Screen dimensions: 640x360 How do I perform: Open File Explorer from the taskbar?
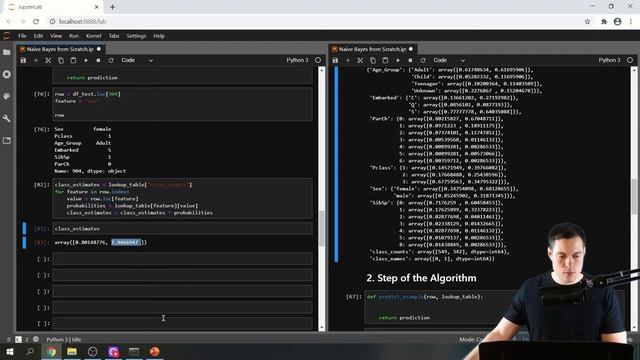[72, 351]
